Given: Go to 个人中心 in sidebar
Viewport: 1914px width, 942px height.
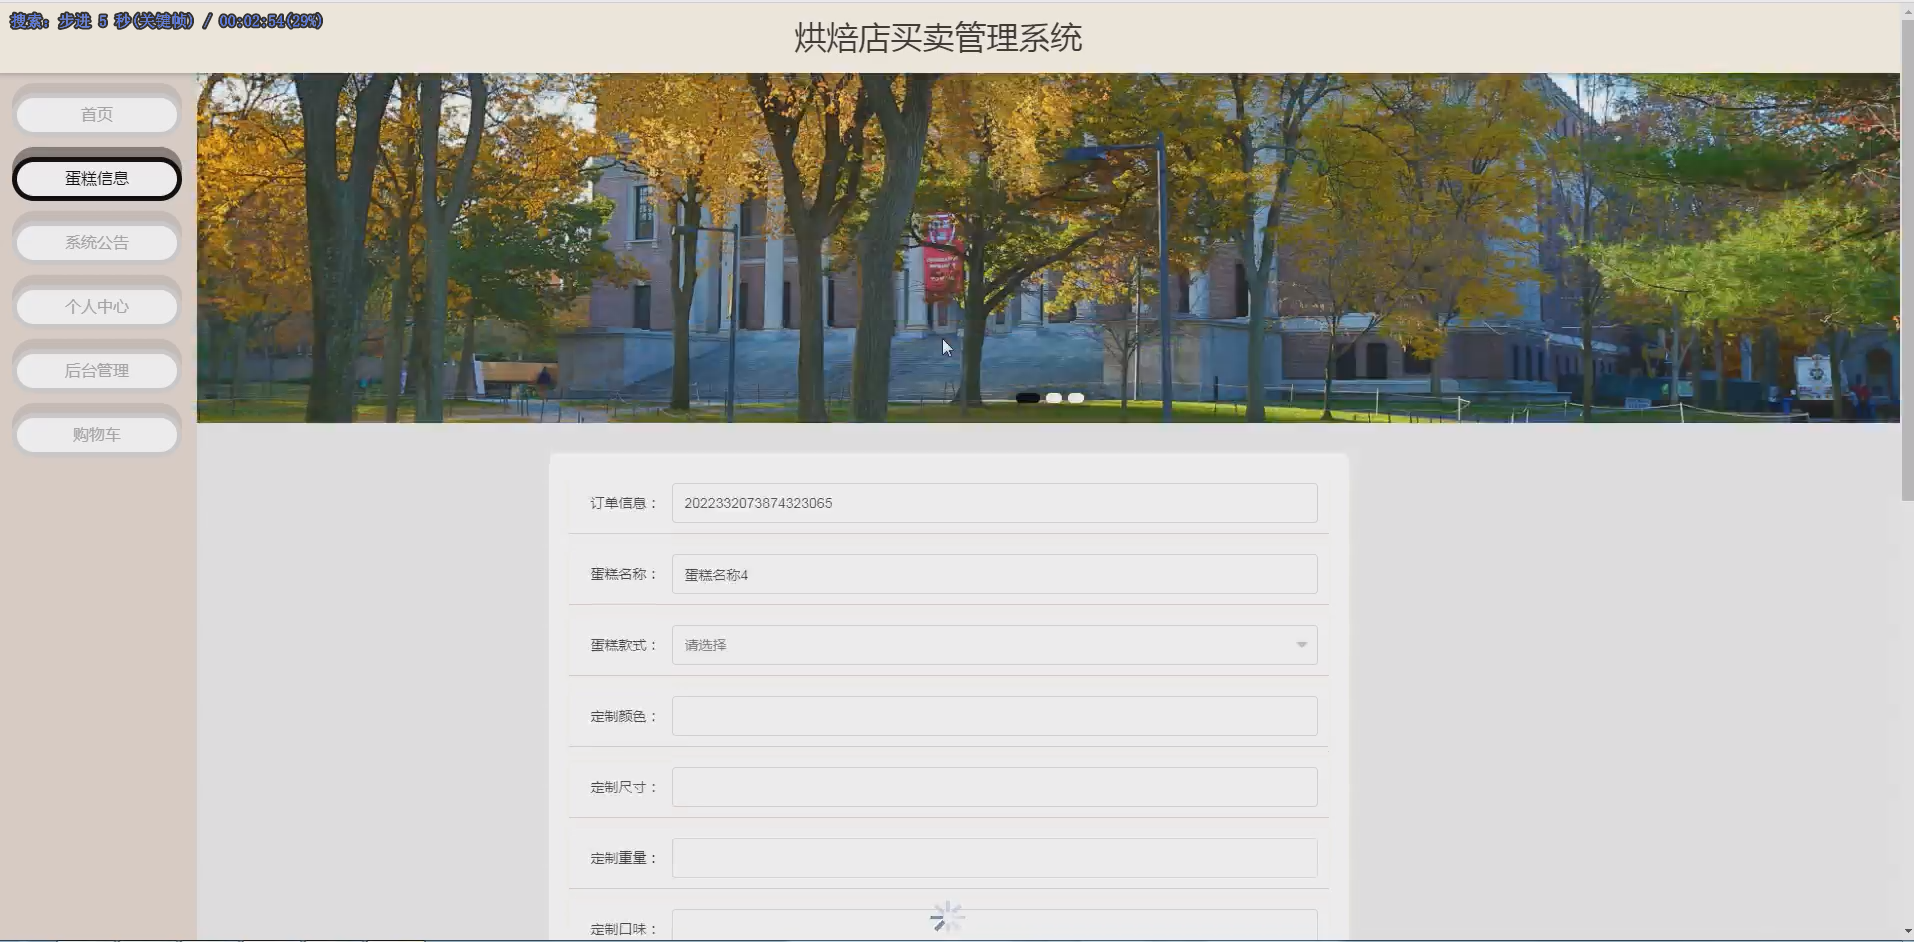Looking at the screenshot, I should point(97,307).
